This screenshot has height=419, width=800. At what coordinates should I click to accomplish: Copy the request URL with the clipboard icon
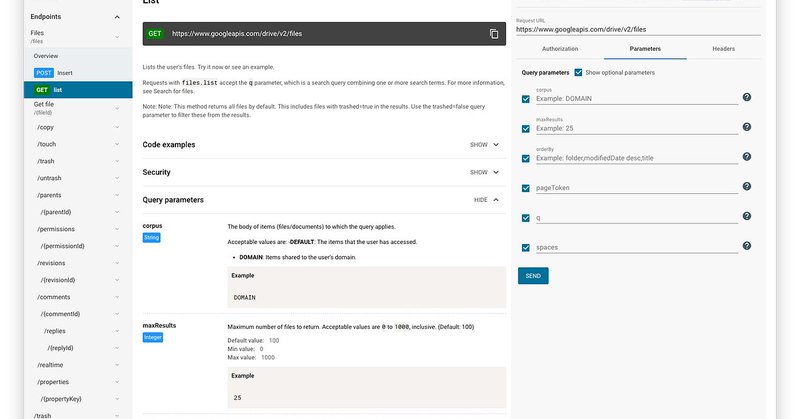click(x=494, y=34)
